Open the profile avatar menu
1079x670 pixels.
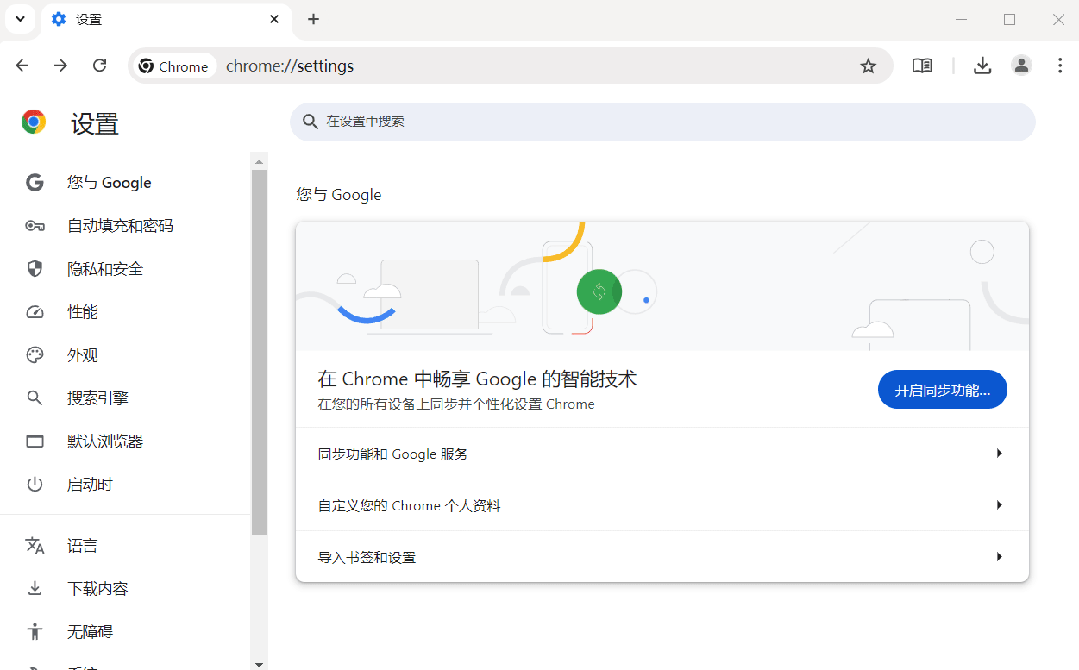tap(1021, 65)
